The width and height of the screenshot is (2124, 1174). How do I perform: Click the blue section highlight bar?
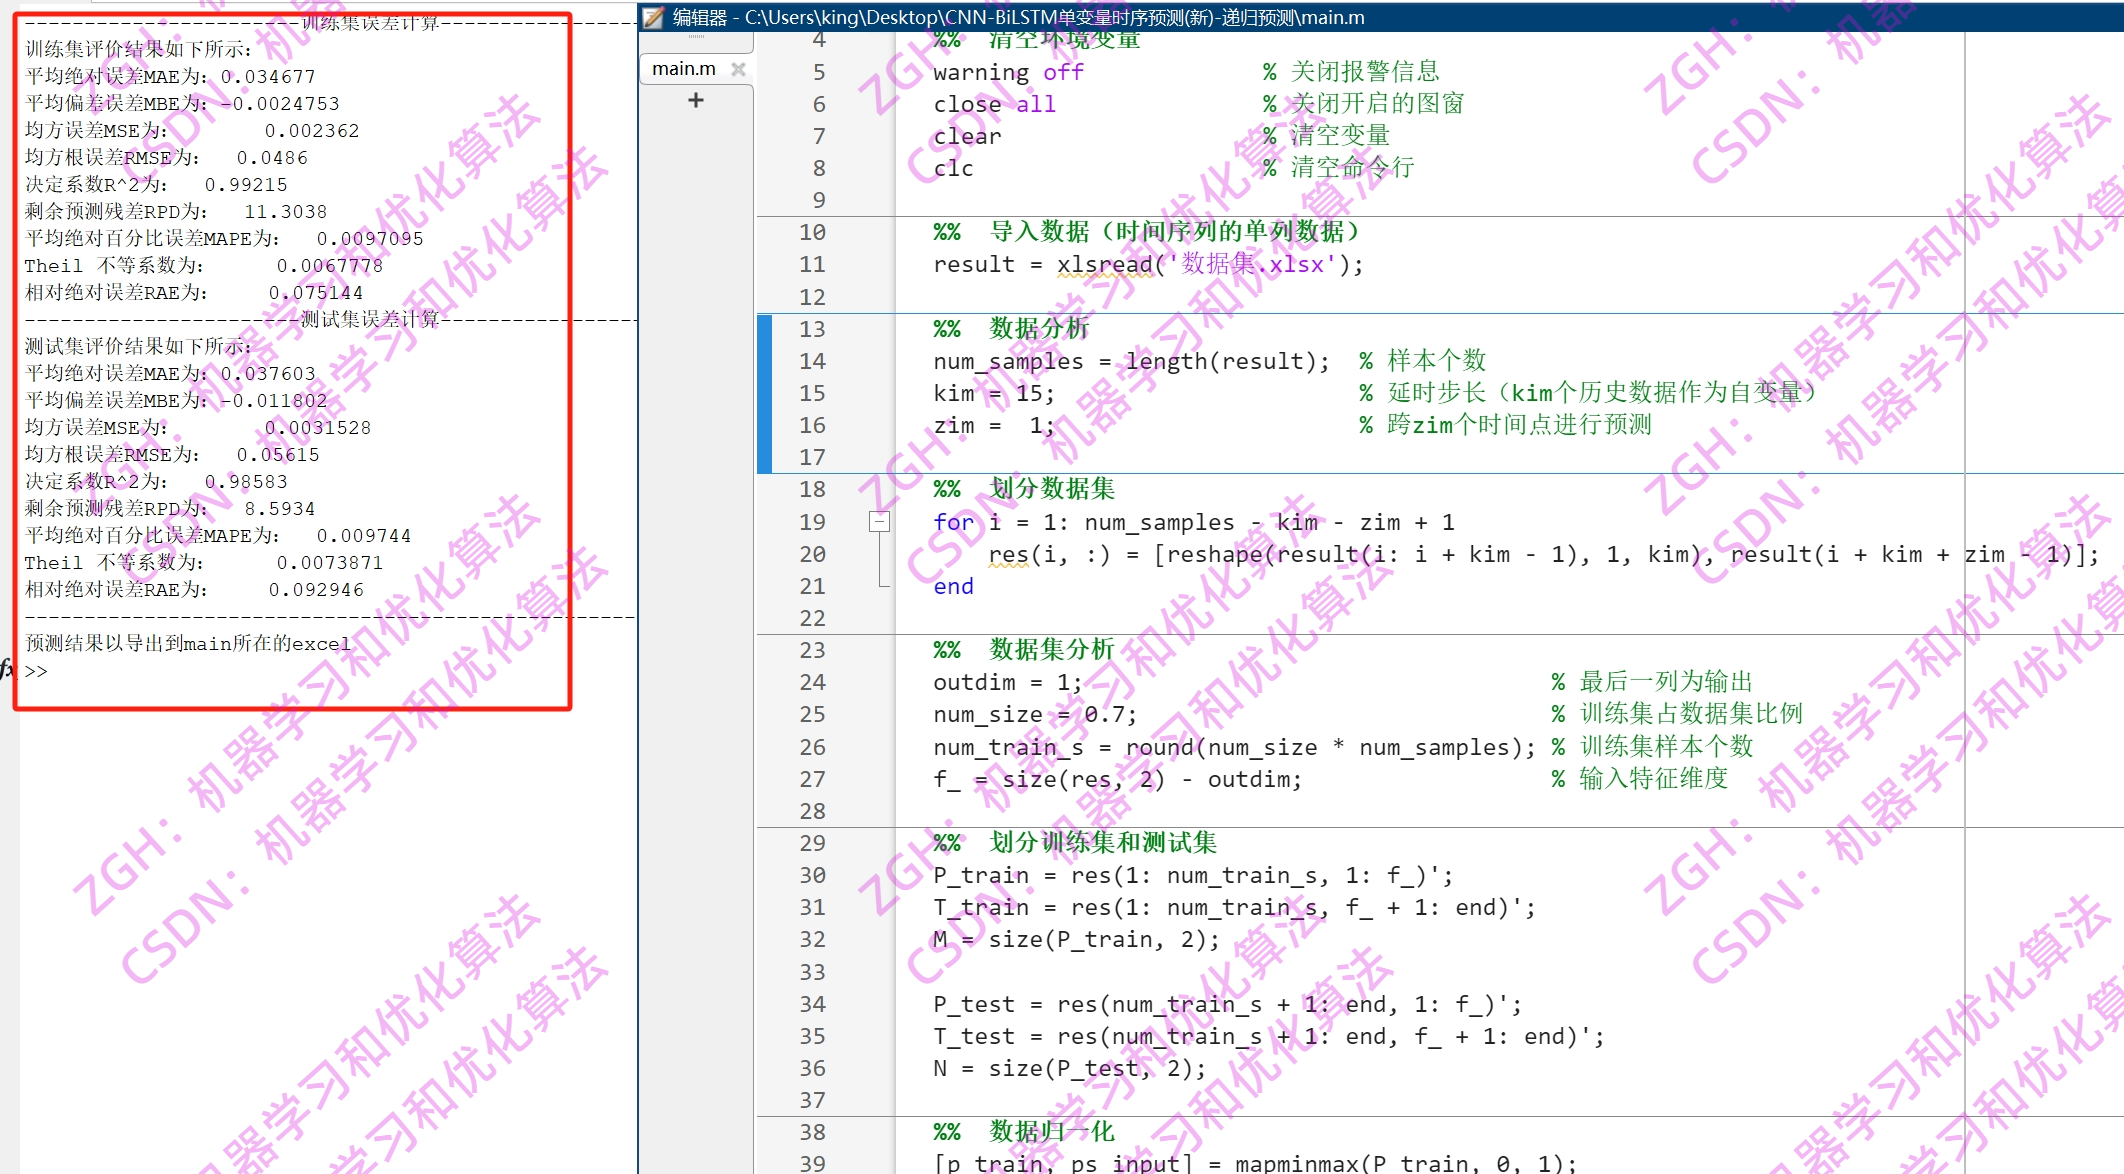(764, 392)
